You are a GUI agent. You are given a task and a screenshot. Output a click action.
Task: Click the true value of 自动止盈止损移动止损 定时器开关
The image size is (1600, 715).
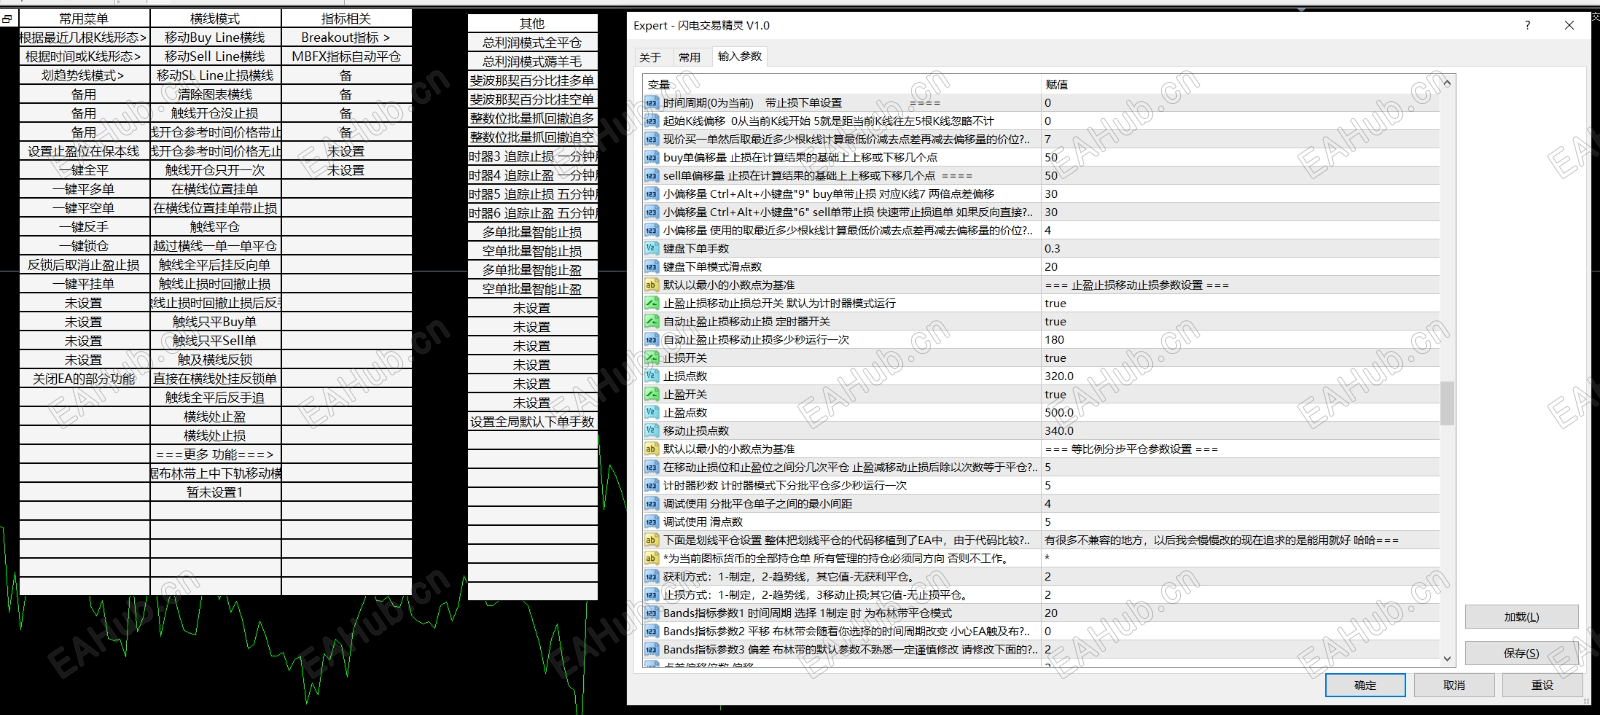(x=1055, y=321)
